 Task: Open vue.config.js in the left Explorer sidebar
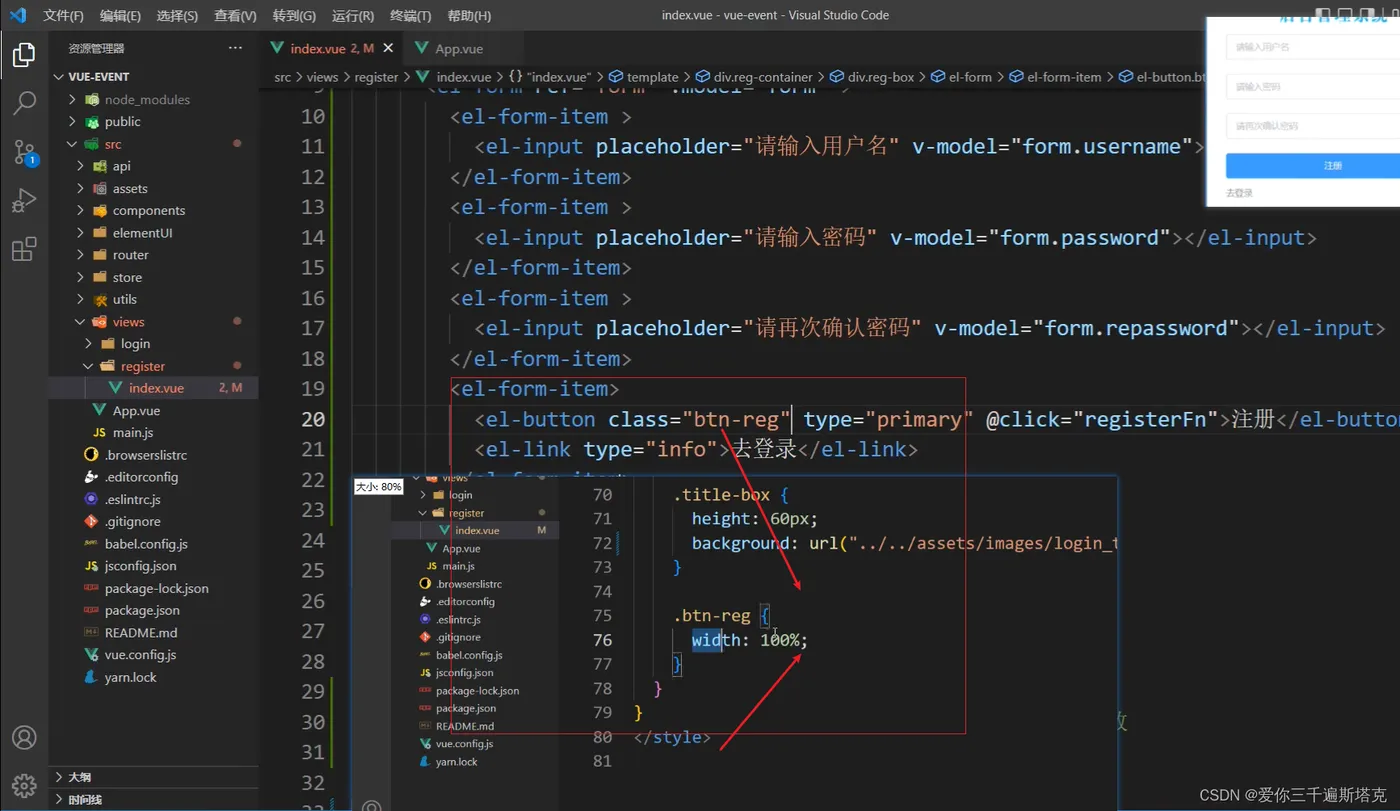tap(153, 655)
